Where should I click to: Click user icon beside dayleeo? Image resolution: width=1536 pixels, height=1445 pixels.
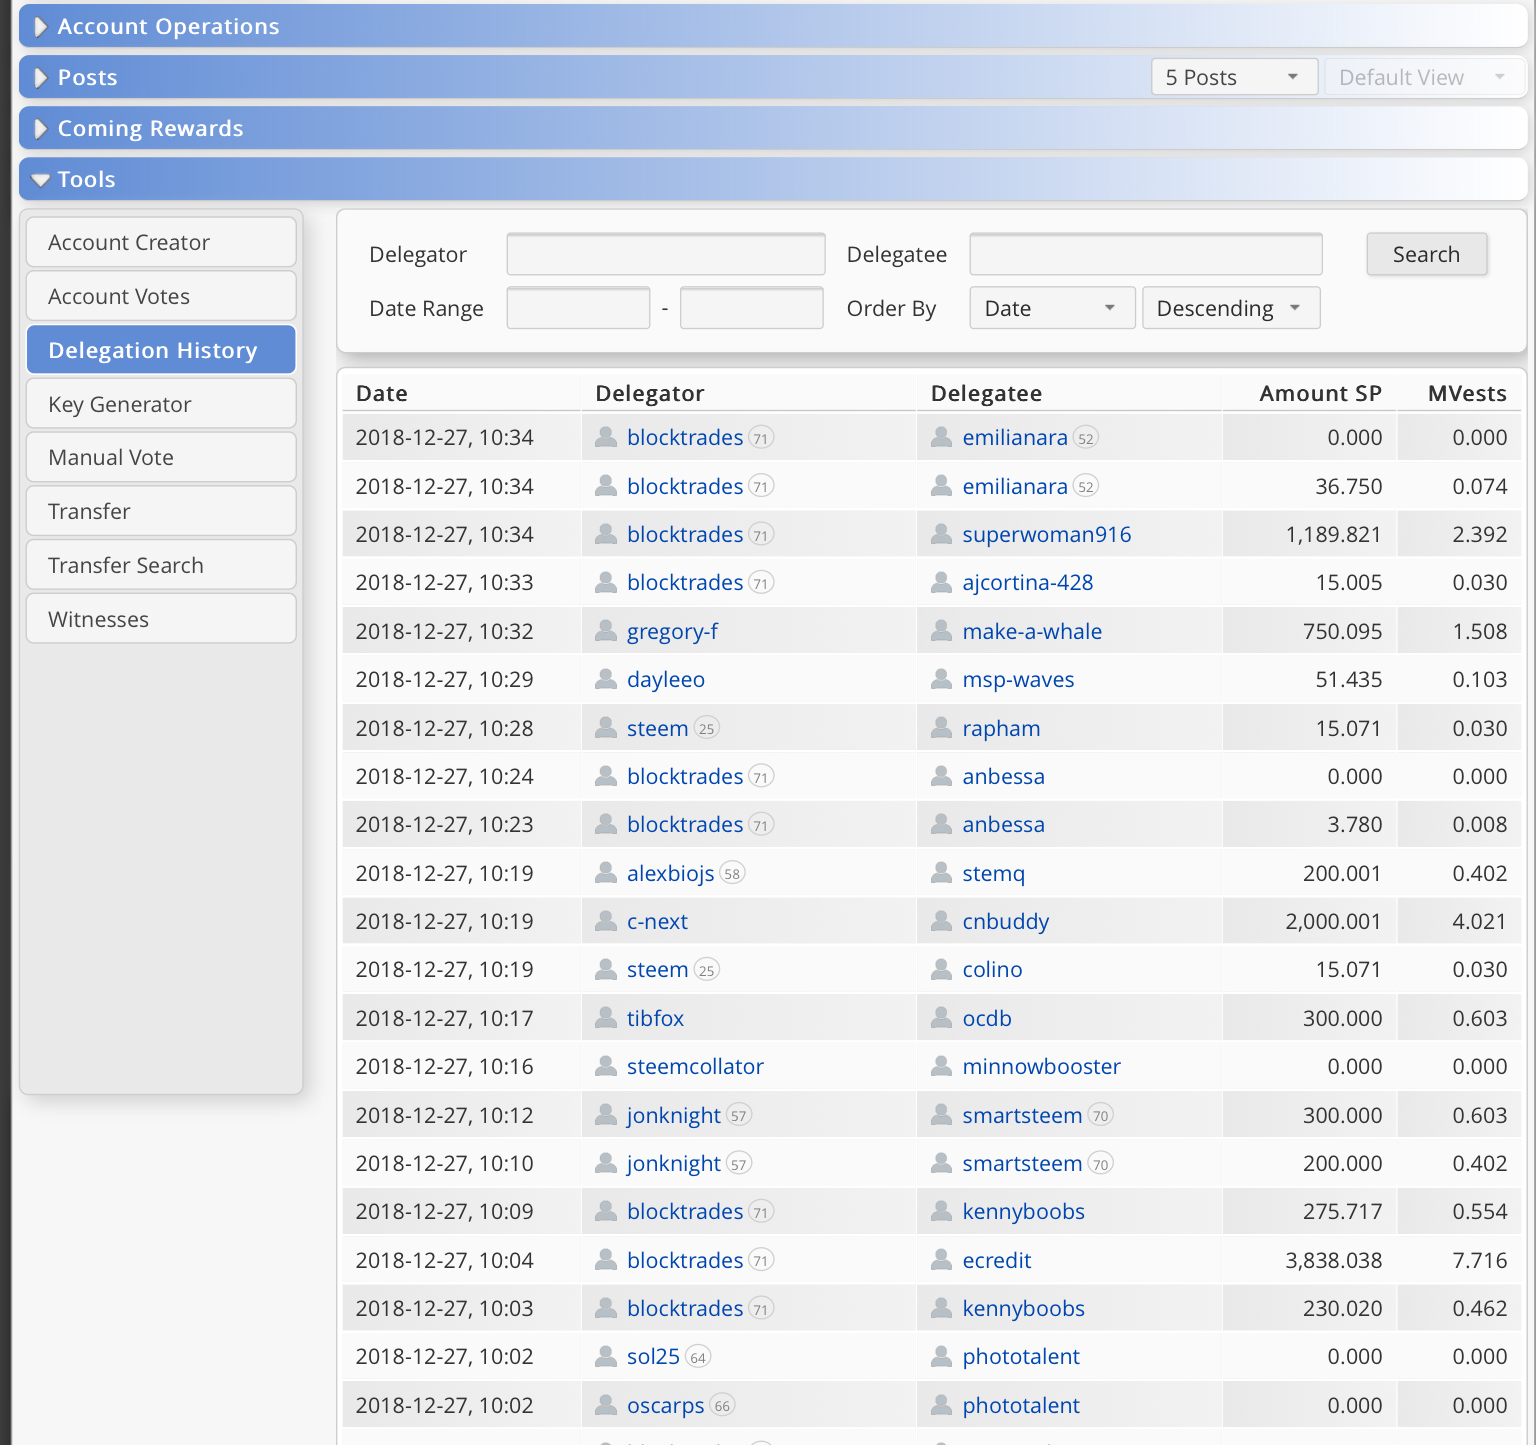(606, 679)
